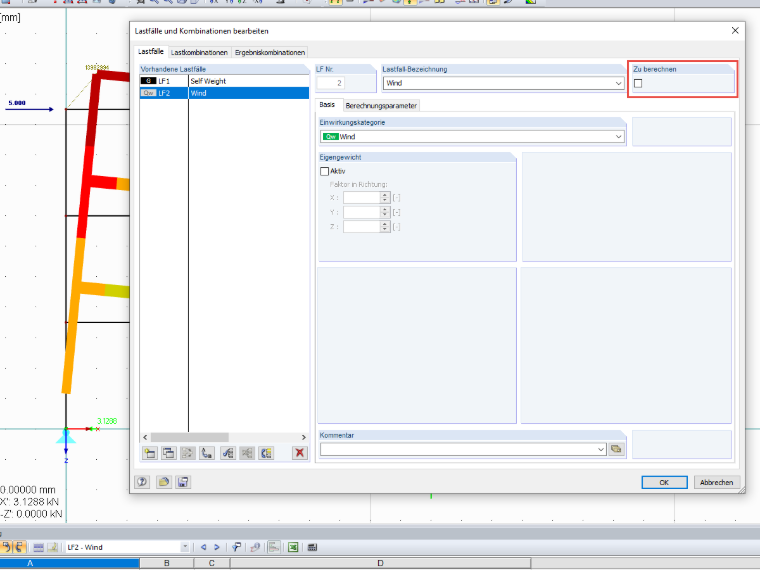
Task: Open the Lastfall-Bezeichnung dropdown
Action: (618, 83)
